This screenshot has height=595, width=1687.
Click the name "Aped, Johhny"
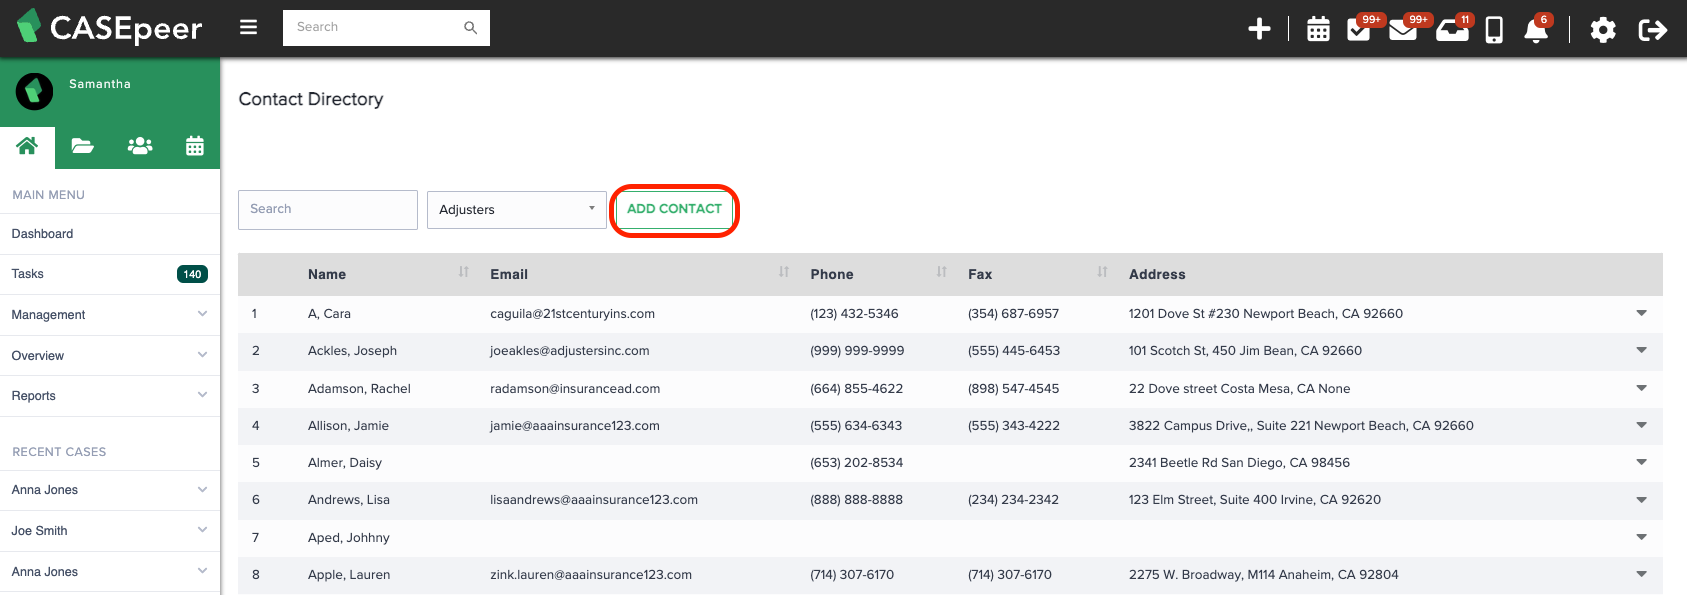(x=349, y=538)
